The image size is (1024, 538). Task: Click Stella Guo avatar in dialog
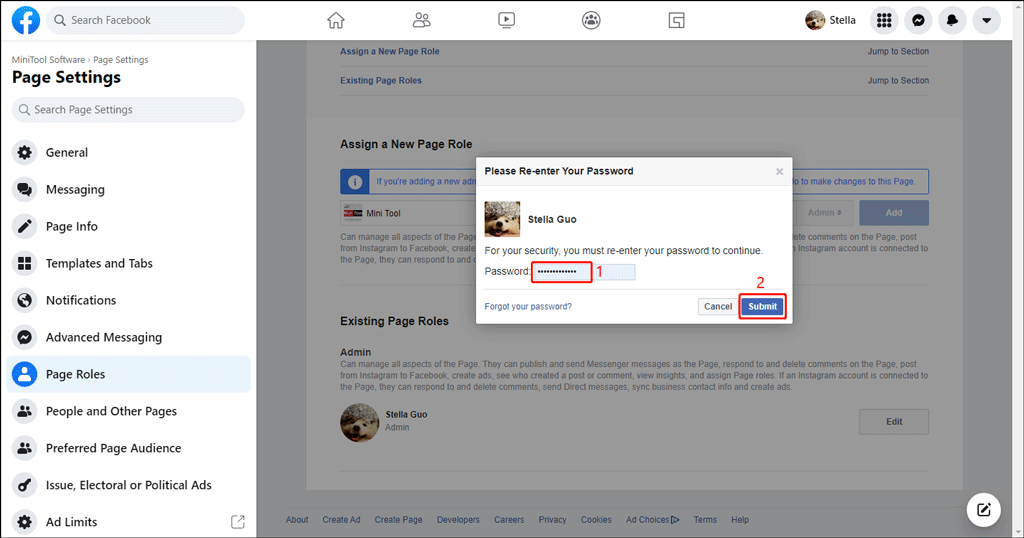point(502,219)
